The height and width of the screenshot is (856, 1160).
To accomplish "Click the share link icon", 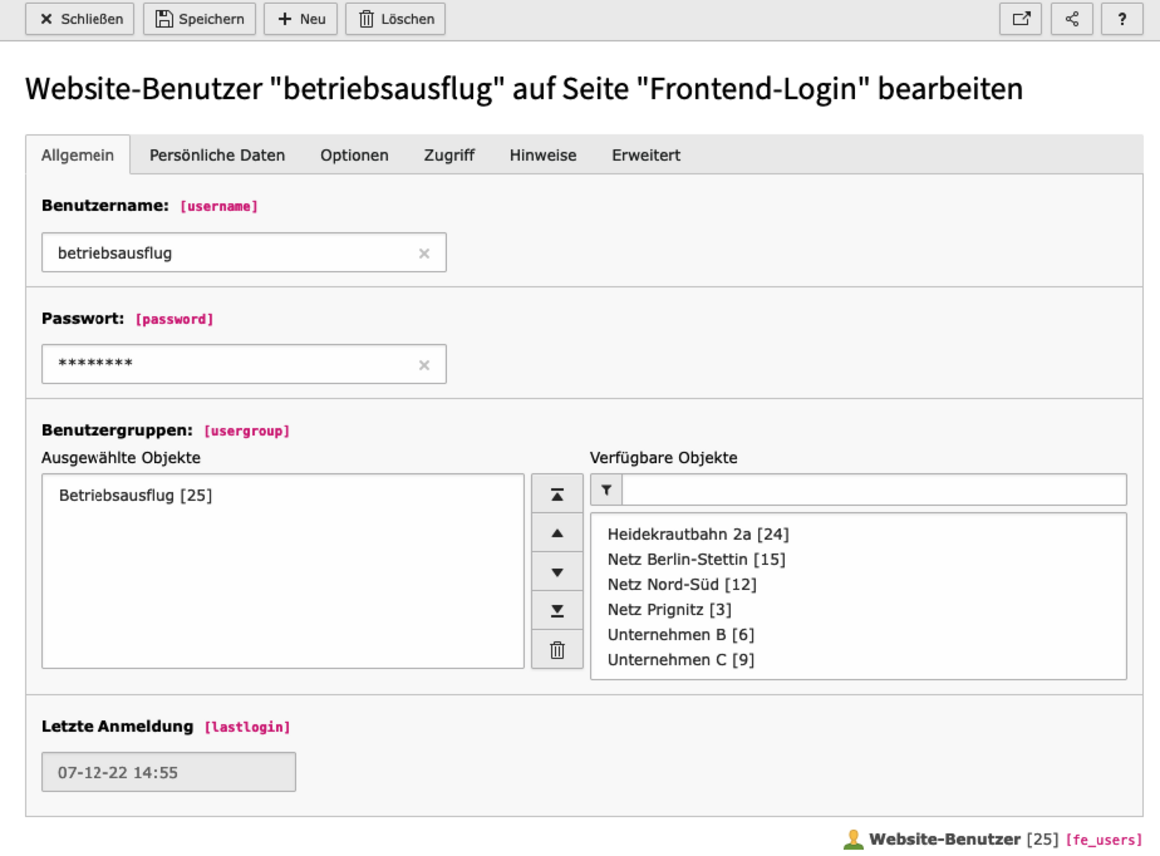I will (x=1071, y=19).
